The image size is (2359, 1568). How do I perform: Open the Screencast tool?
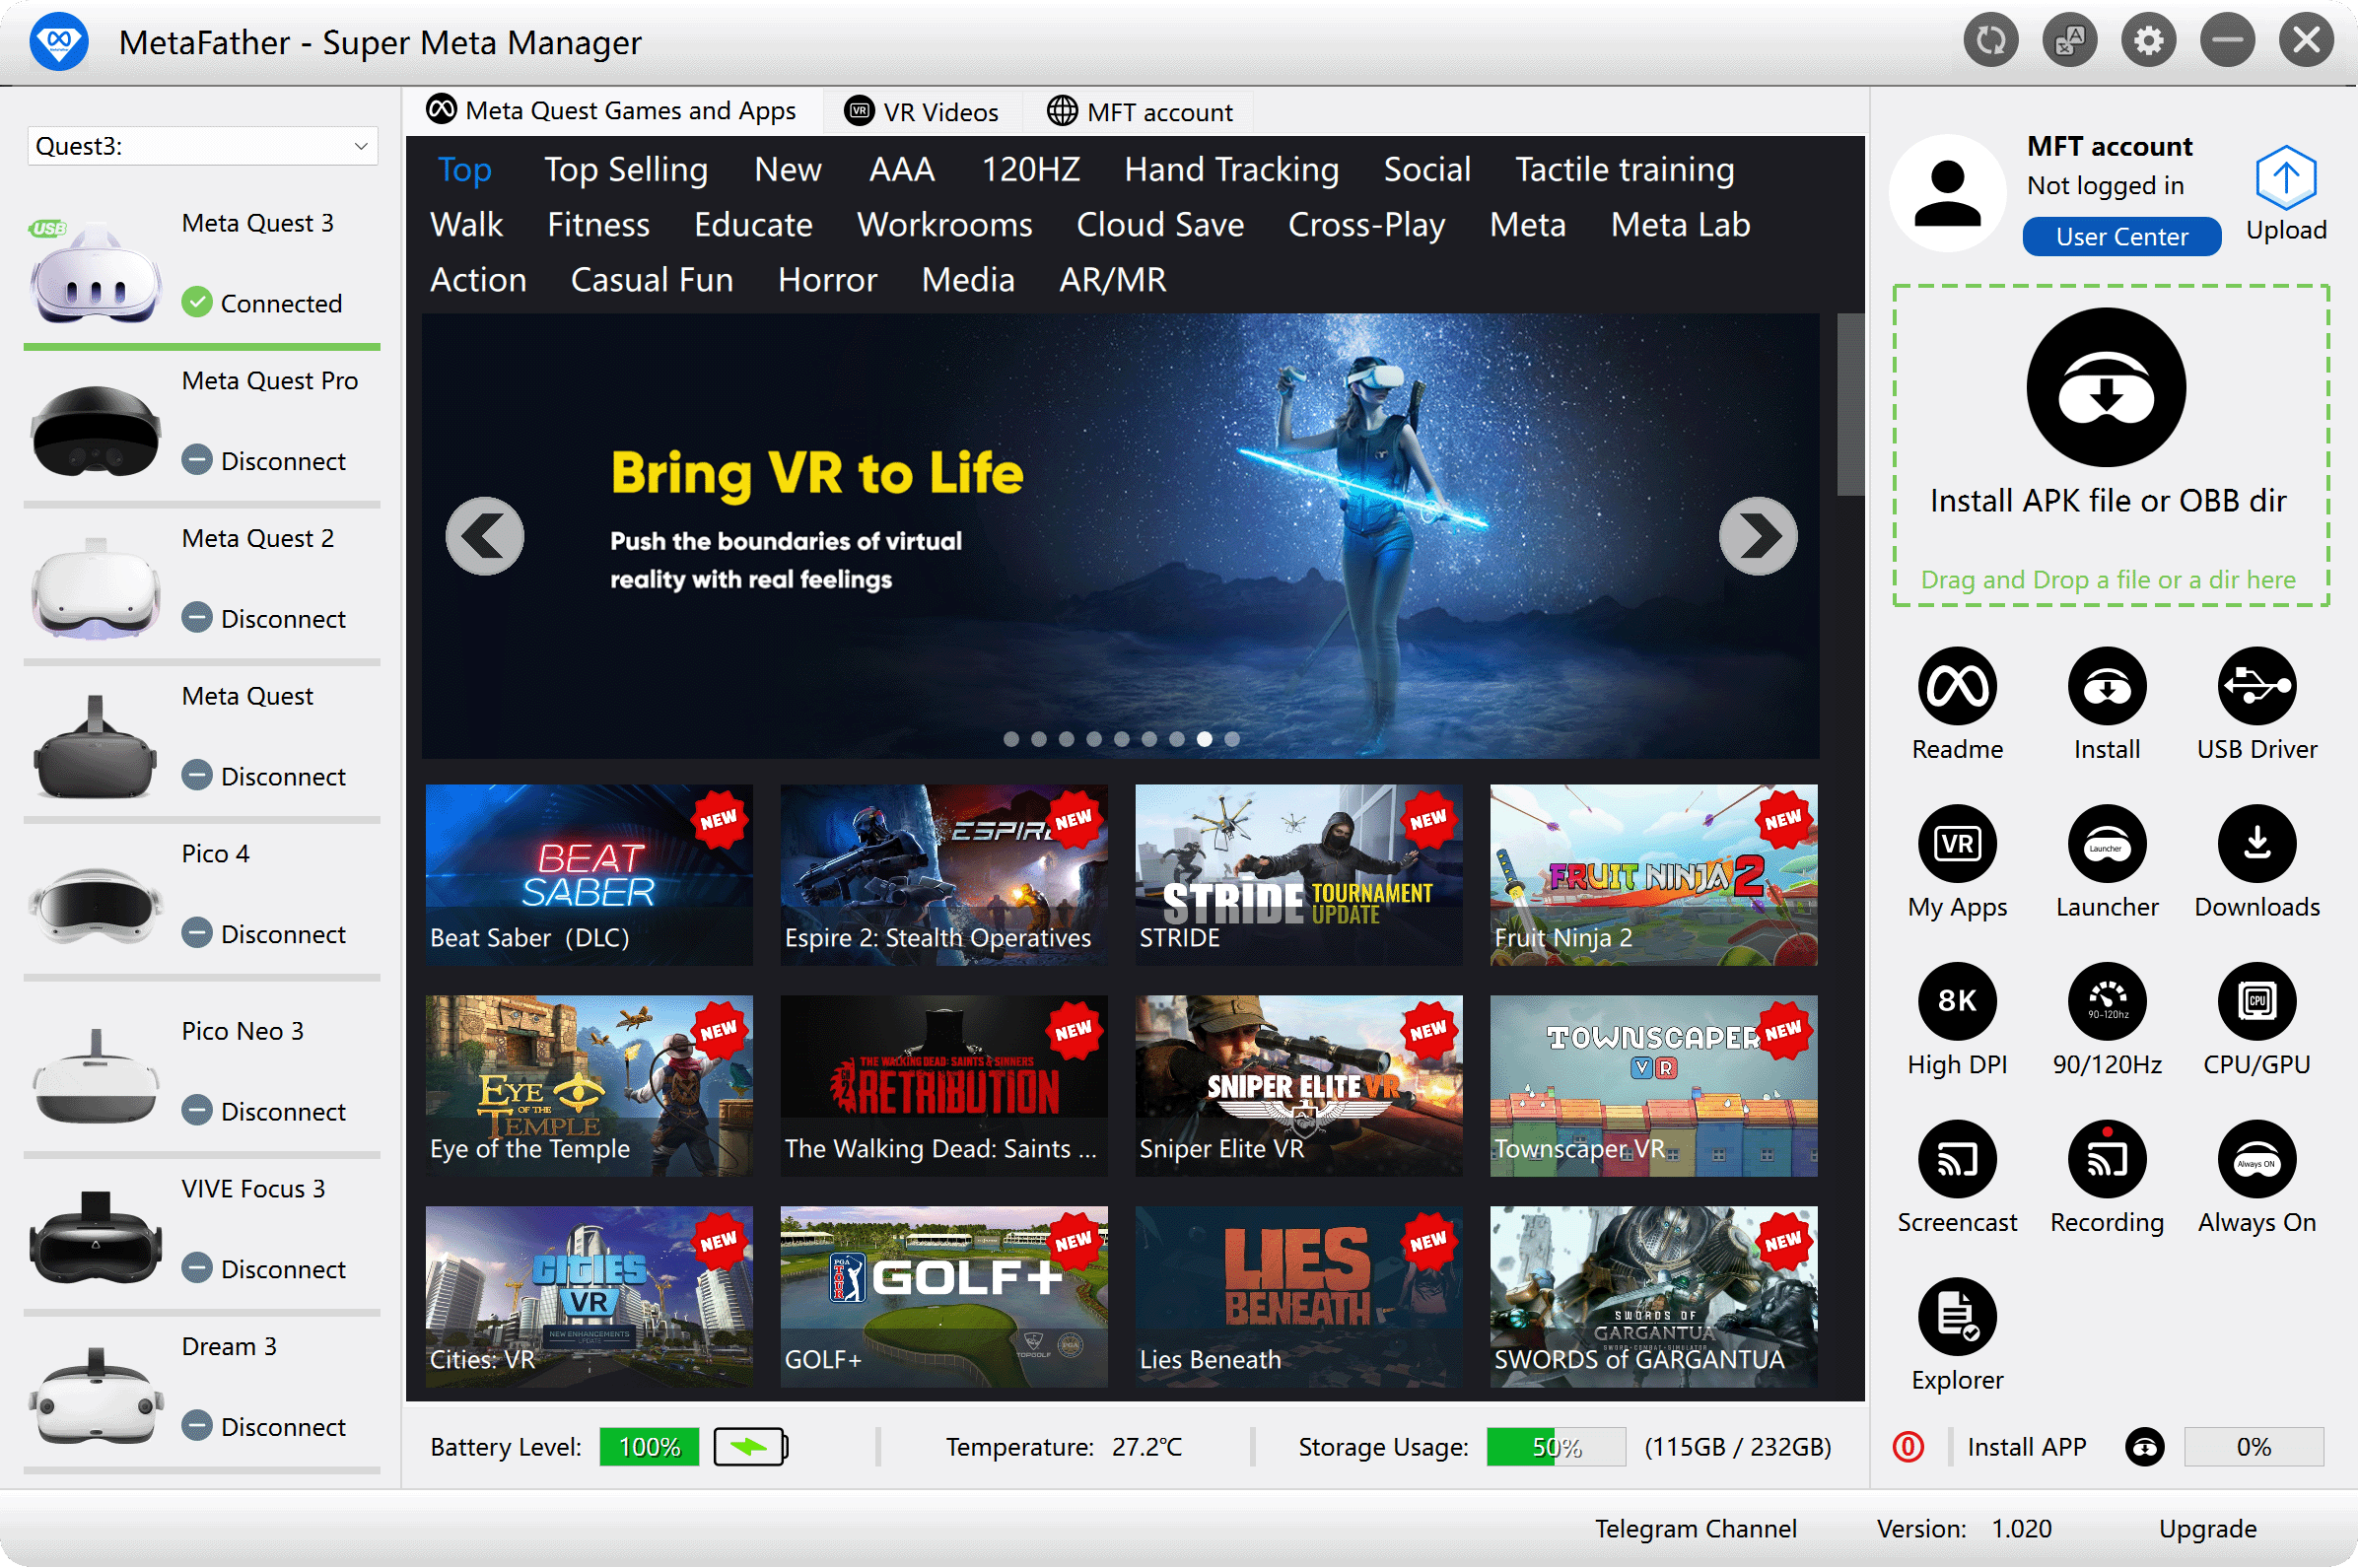pyautogui.click(x=1957, y=1160)
